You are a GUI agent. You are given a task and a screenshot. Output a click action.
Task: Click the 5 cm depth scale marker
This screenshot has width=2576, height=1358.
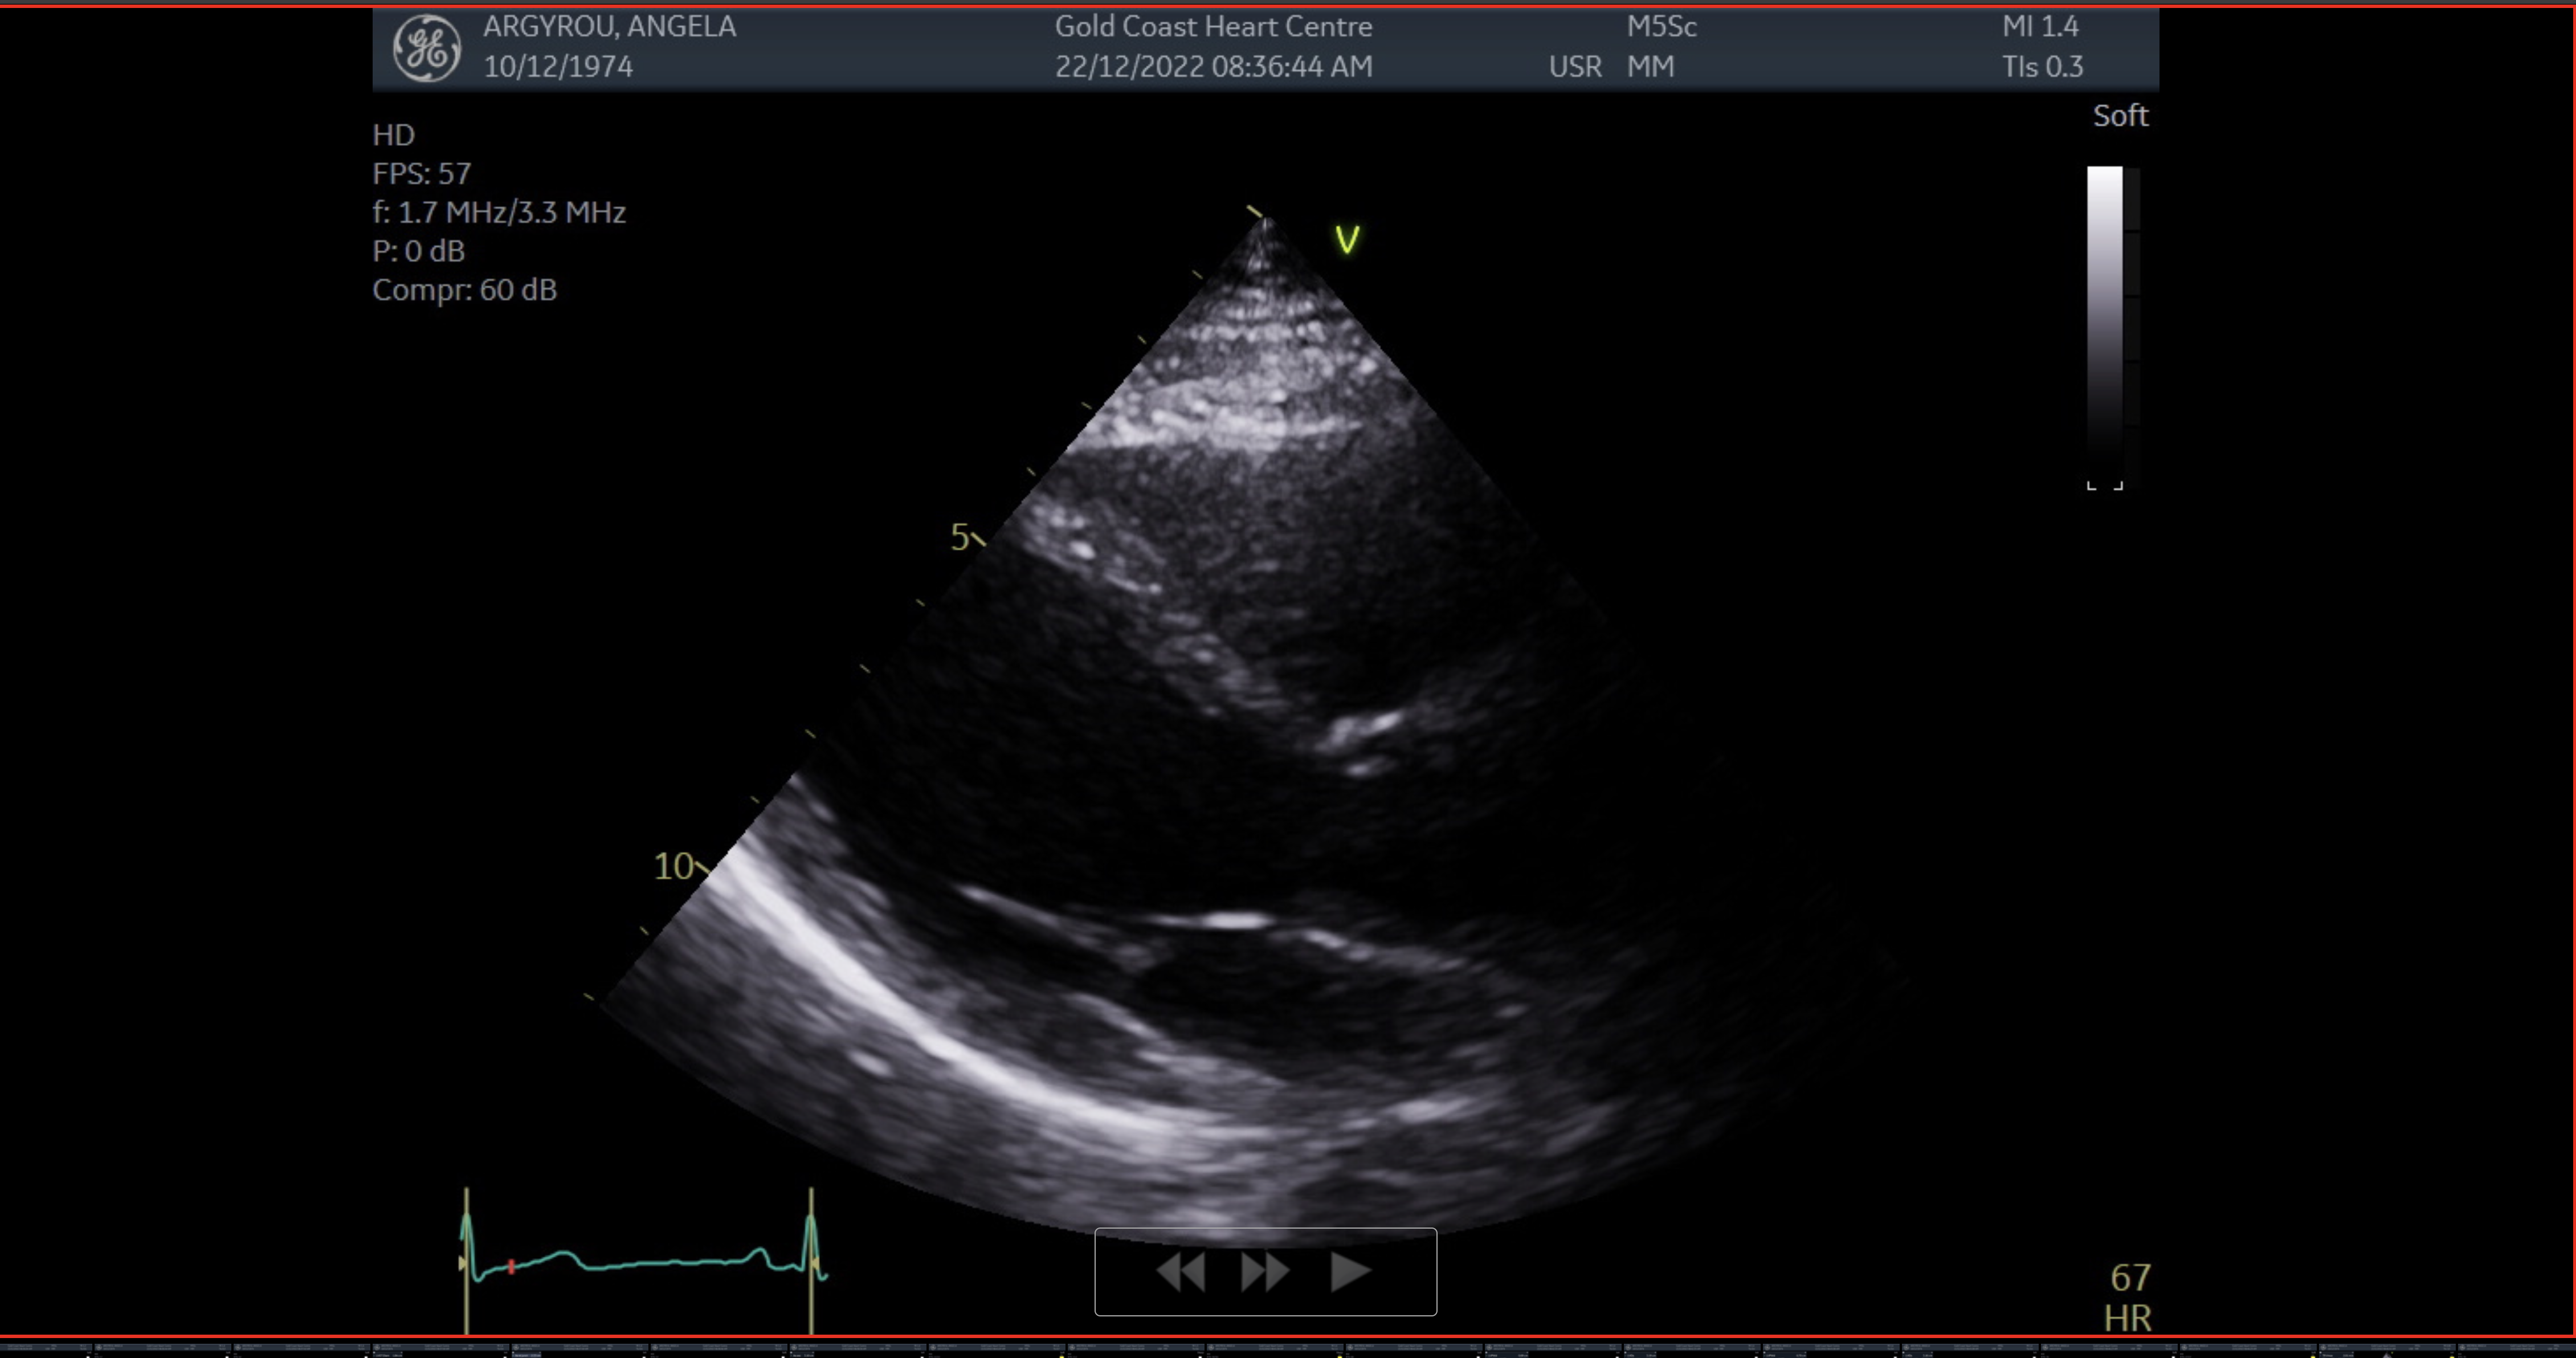coord(960,538)
